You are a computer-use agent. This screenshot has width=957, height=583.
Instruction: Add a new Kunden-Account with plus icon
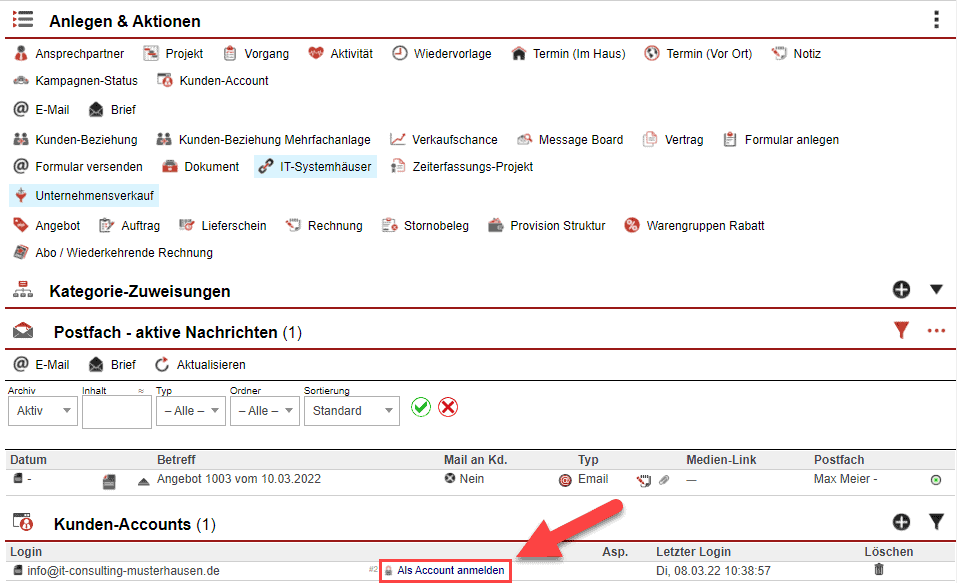click(x=901, y=522)
